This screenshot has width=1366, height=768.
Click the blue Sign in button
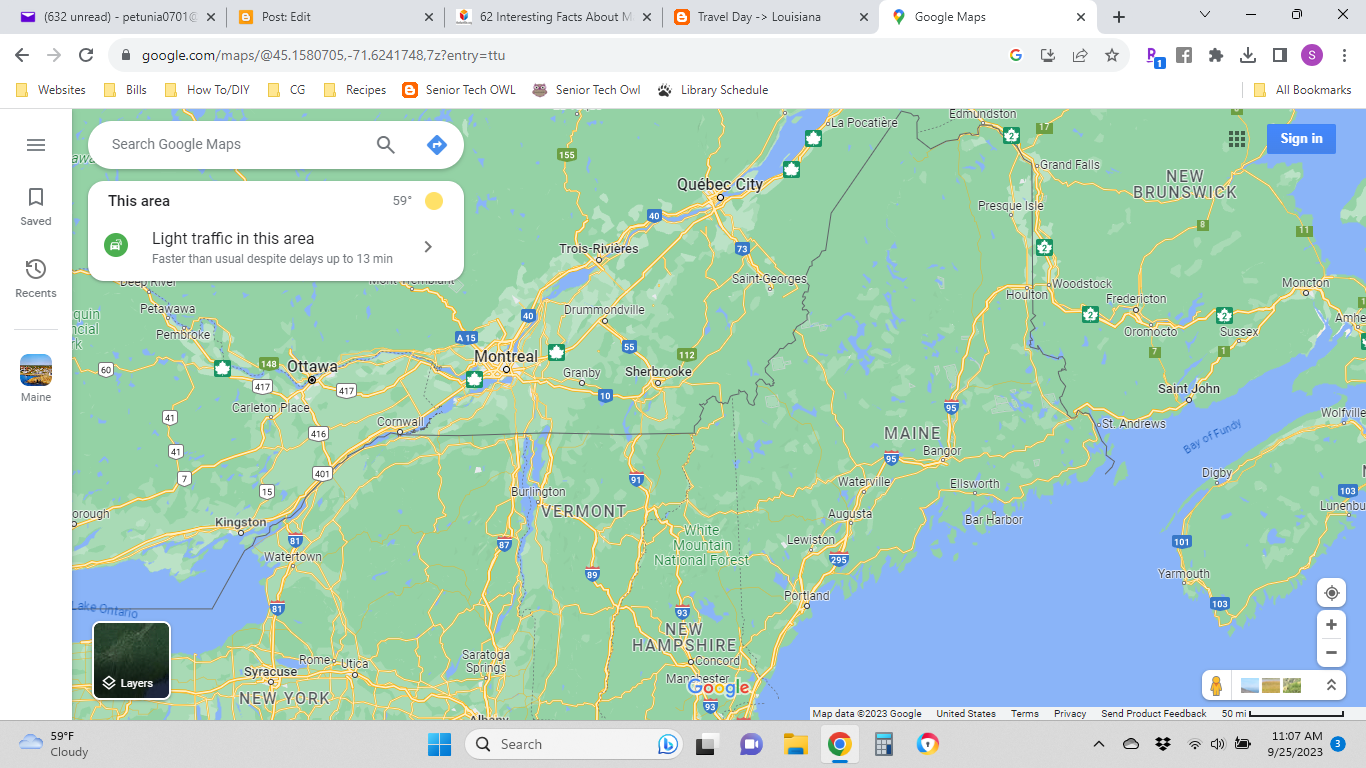(1301, 139)
